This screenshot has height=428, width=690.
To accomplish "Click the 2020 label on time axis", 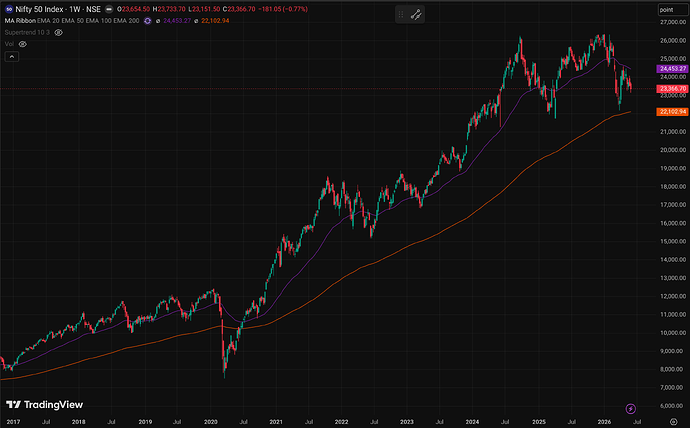I will tap(211, 422).
